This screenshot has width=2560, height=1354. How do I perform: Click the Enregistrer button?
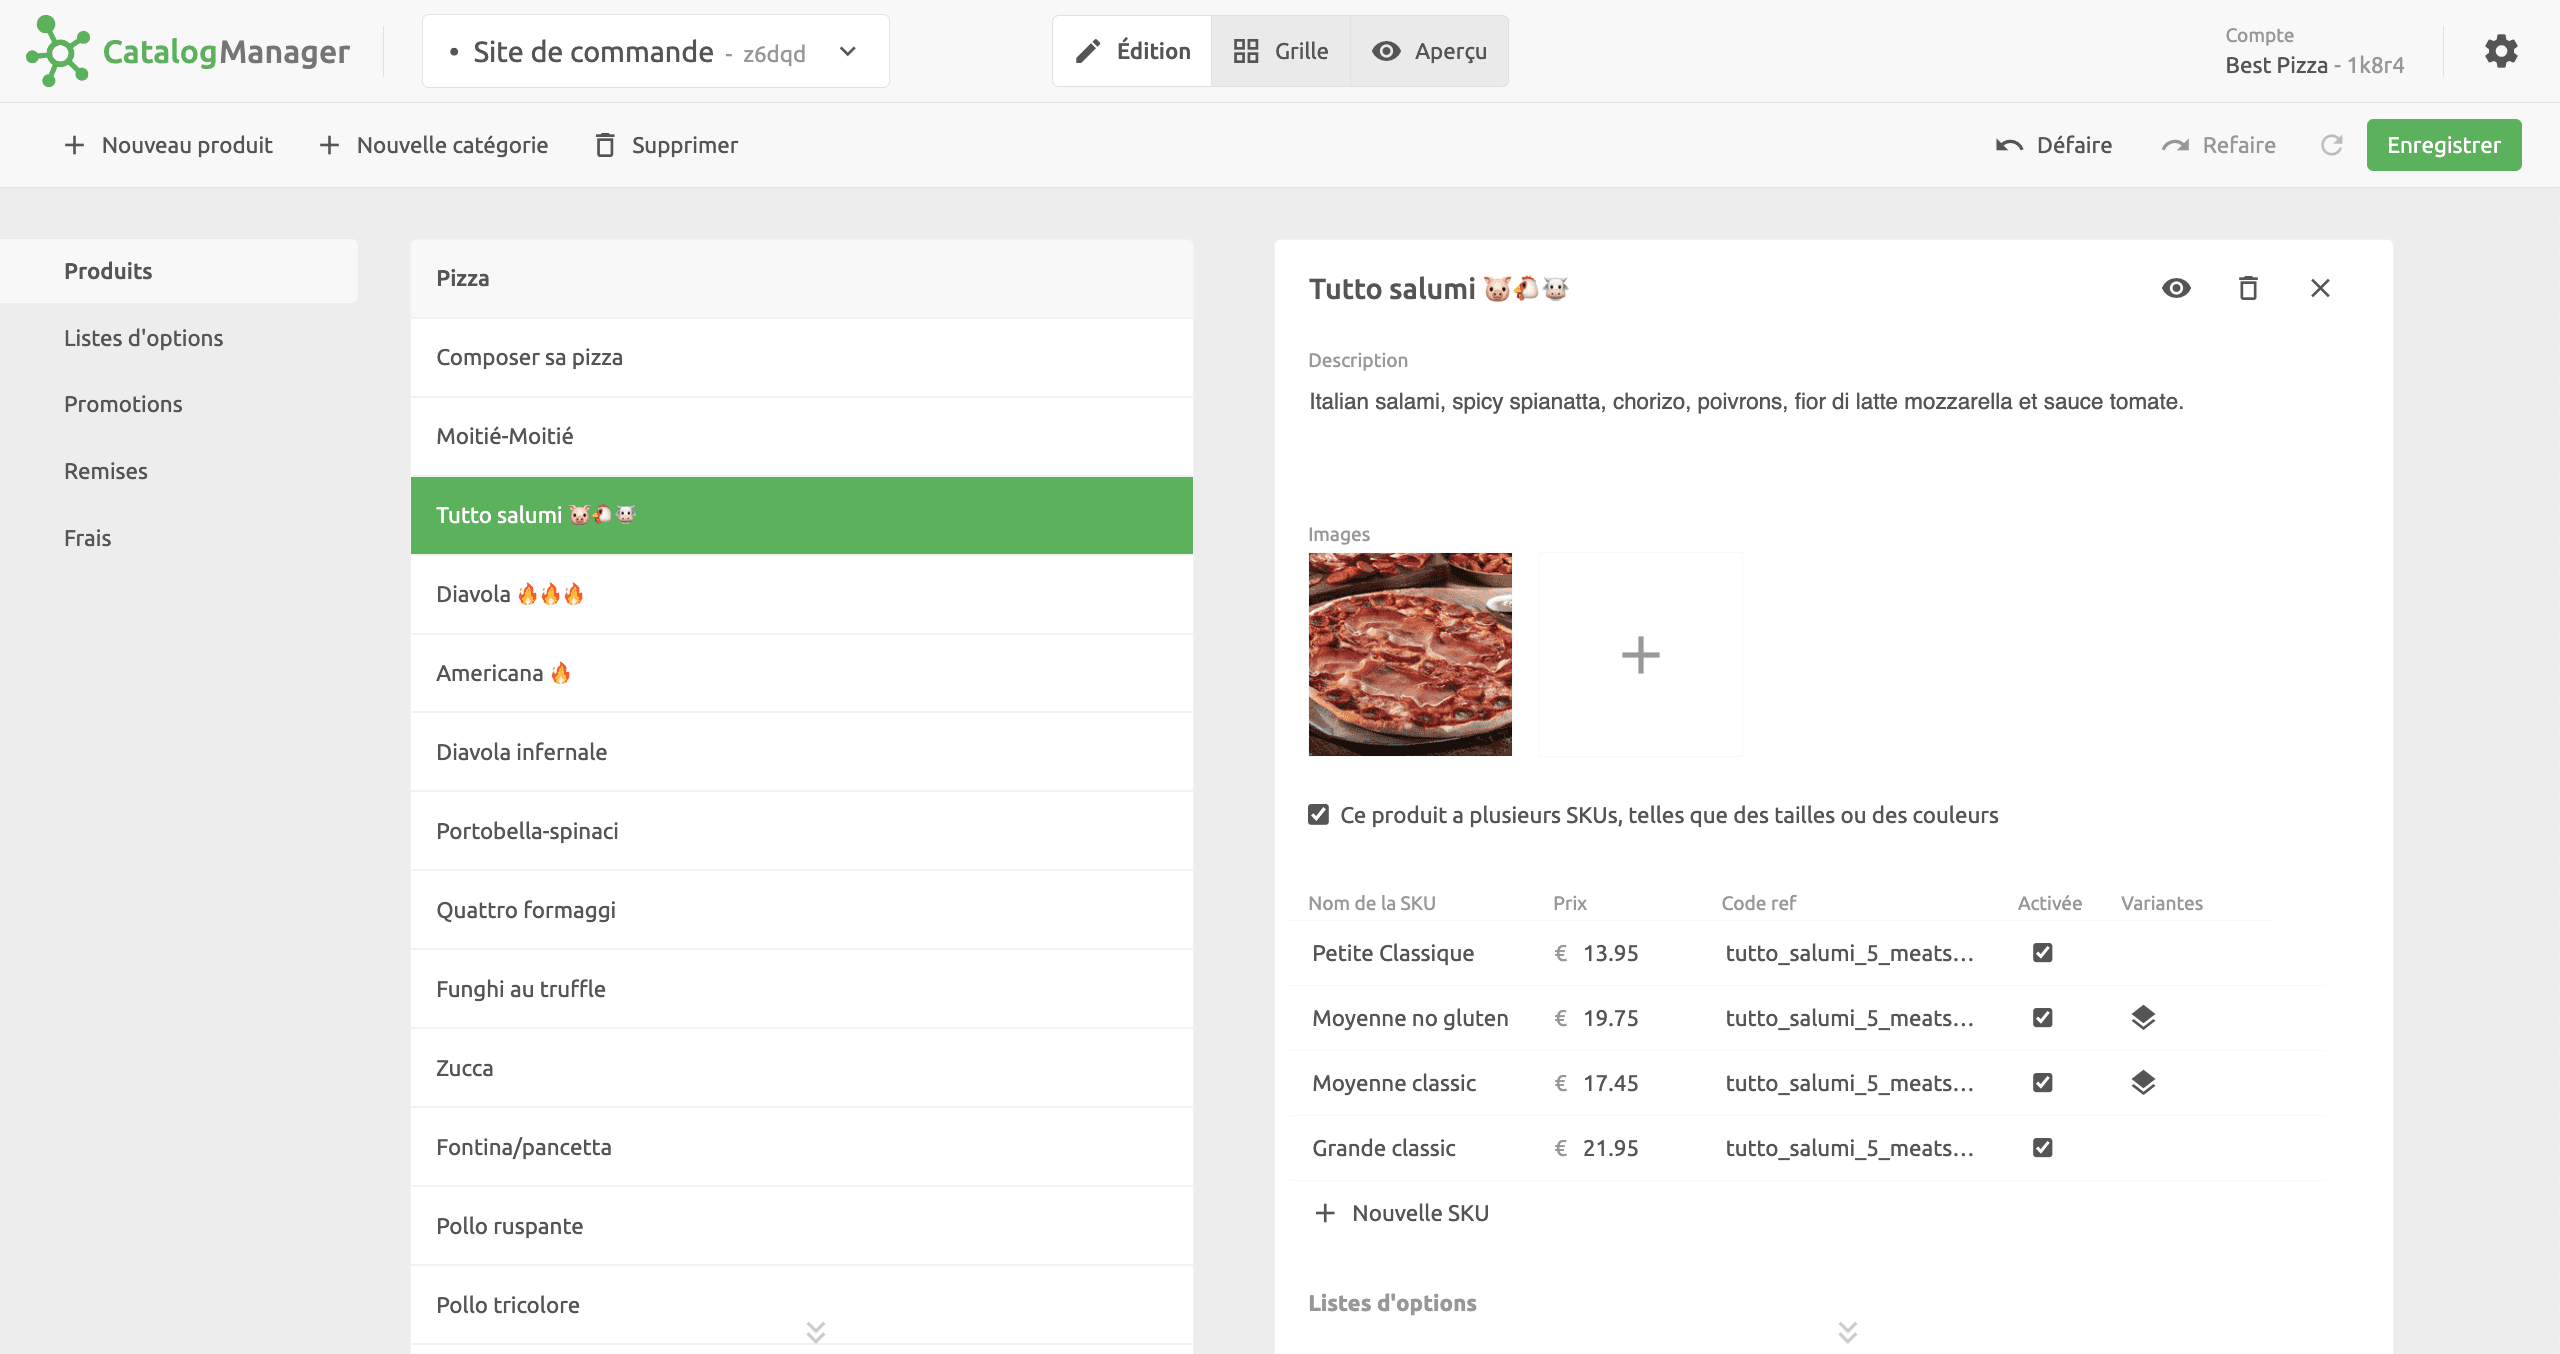tap(2444, 144)
